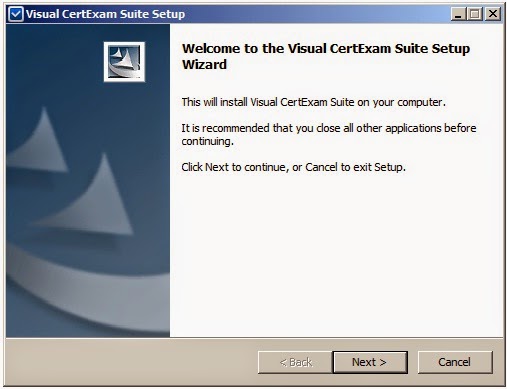Click the grayed-out maximize button
The image size is (507, 389).
(475, 14)
